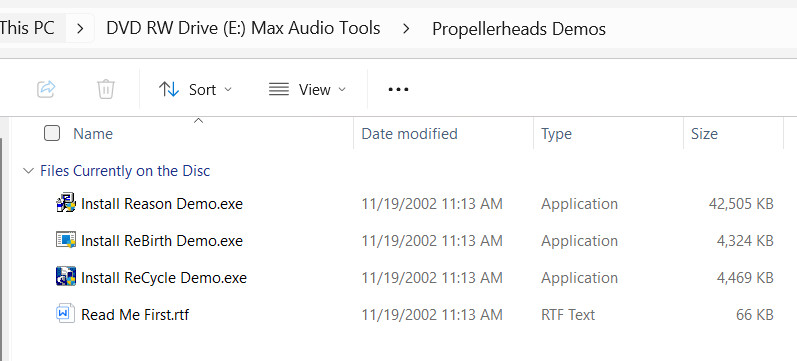Sort by the Type column header
Screen dimensions: 797x361
556,134
